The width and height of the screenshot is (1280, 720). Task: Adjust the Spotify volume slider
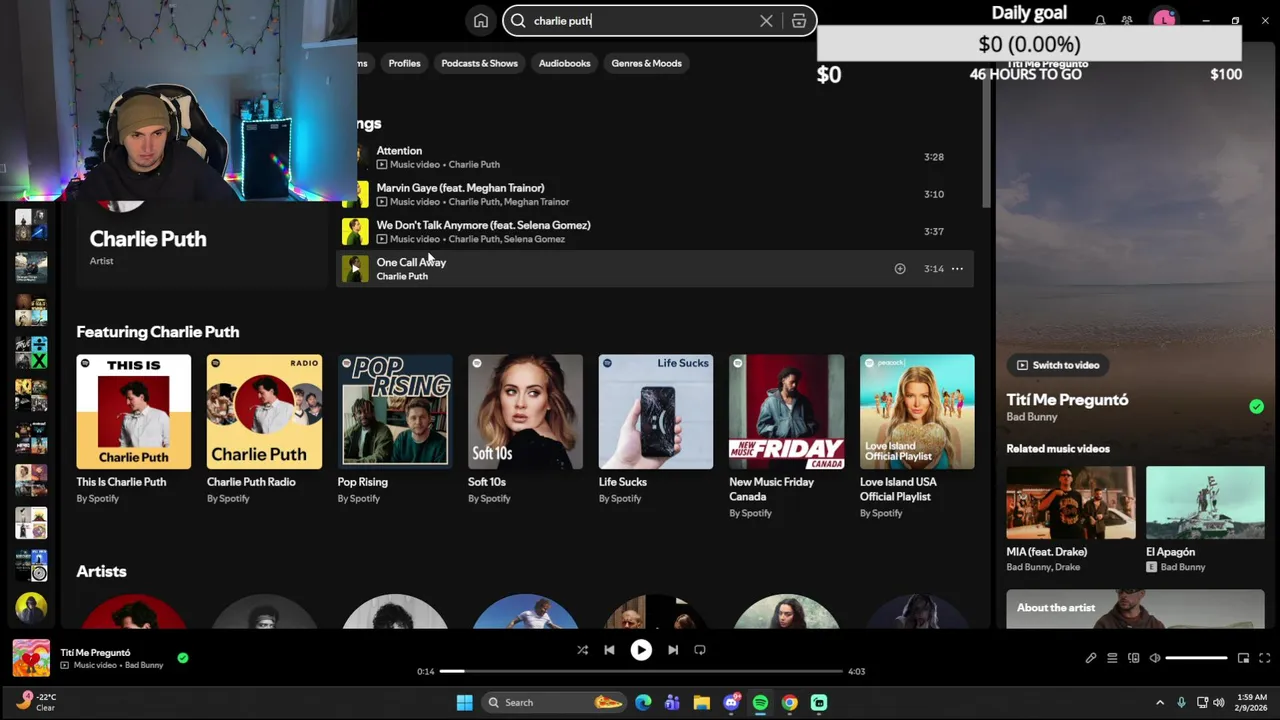(1196, 658)
